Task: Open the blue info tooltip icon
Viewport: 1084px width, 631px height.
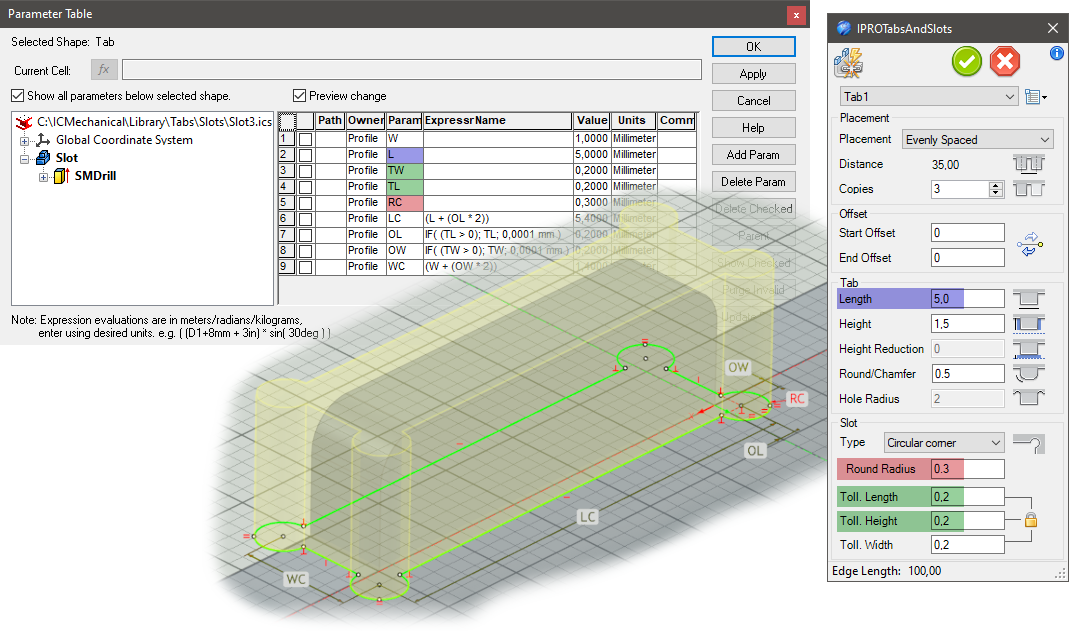Action: pos(1057,54)
